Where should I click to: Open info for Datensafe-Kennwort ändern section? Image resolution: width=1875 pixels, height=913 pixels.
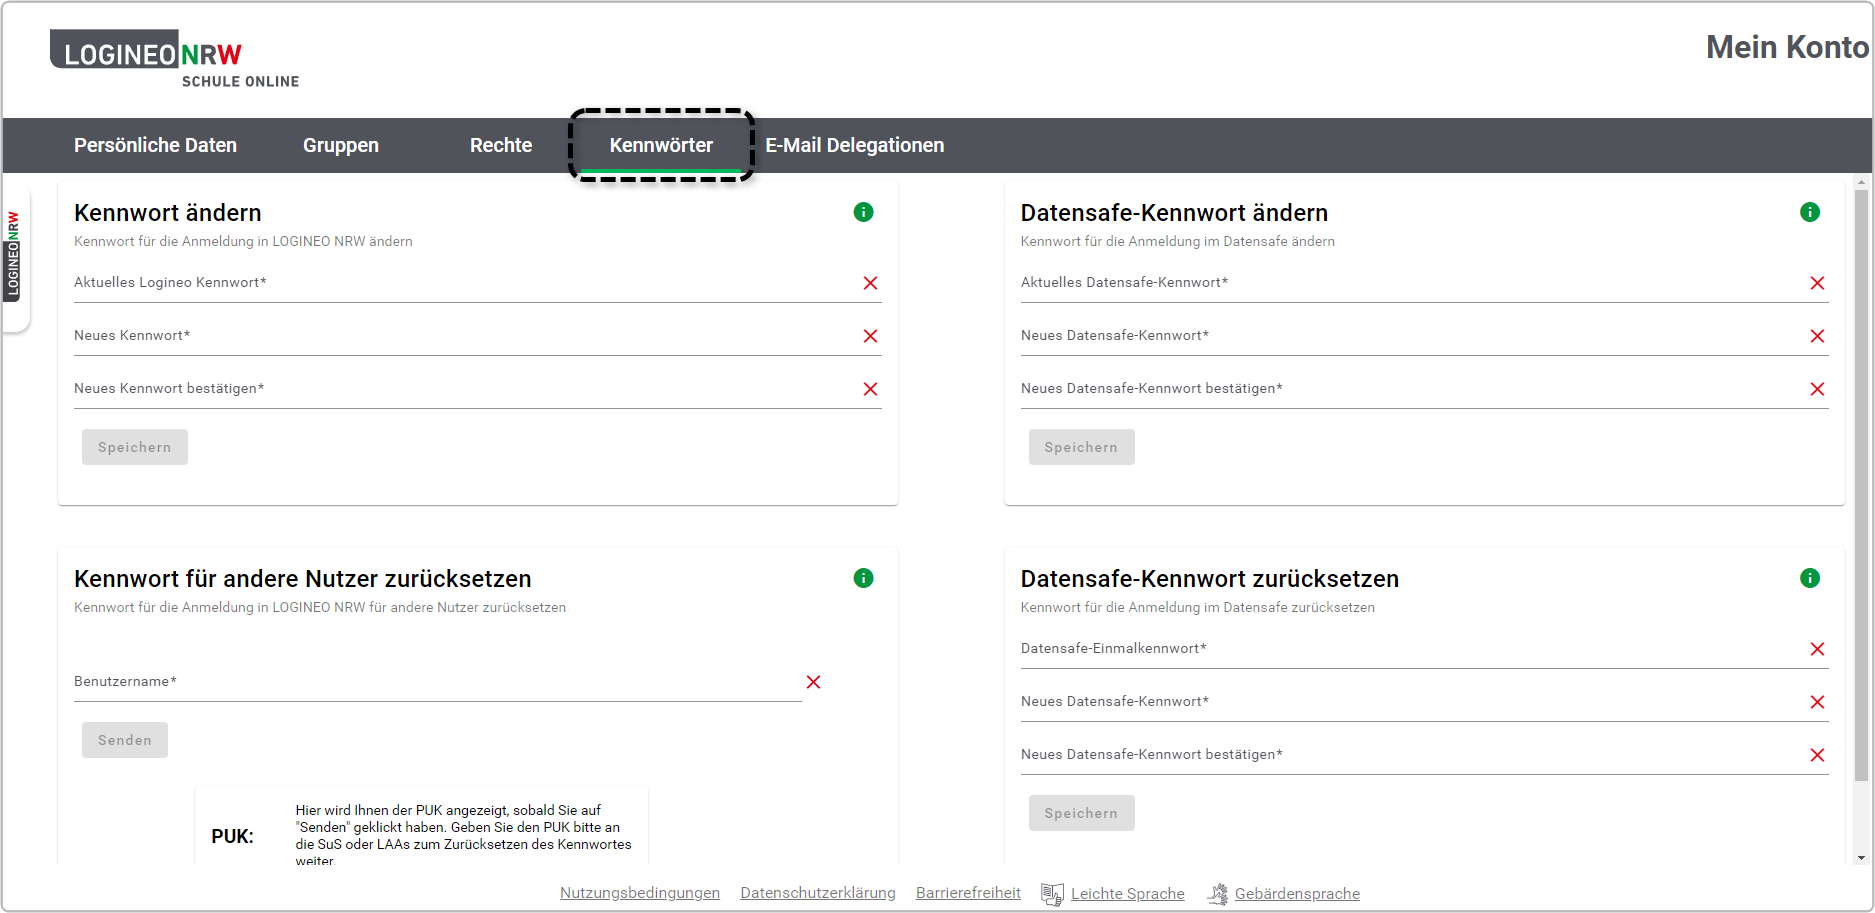(x=1810, y=212)
